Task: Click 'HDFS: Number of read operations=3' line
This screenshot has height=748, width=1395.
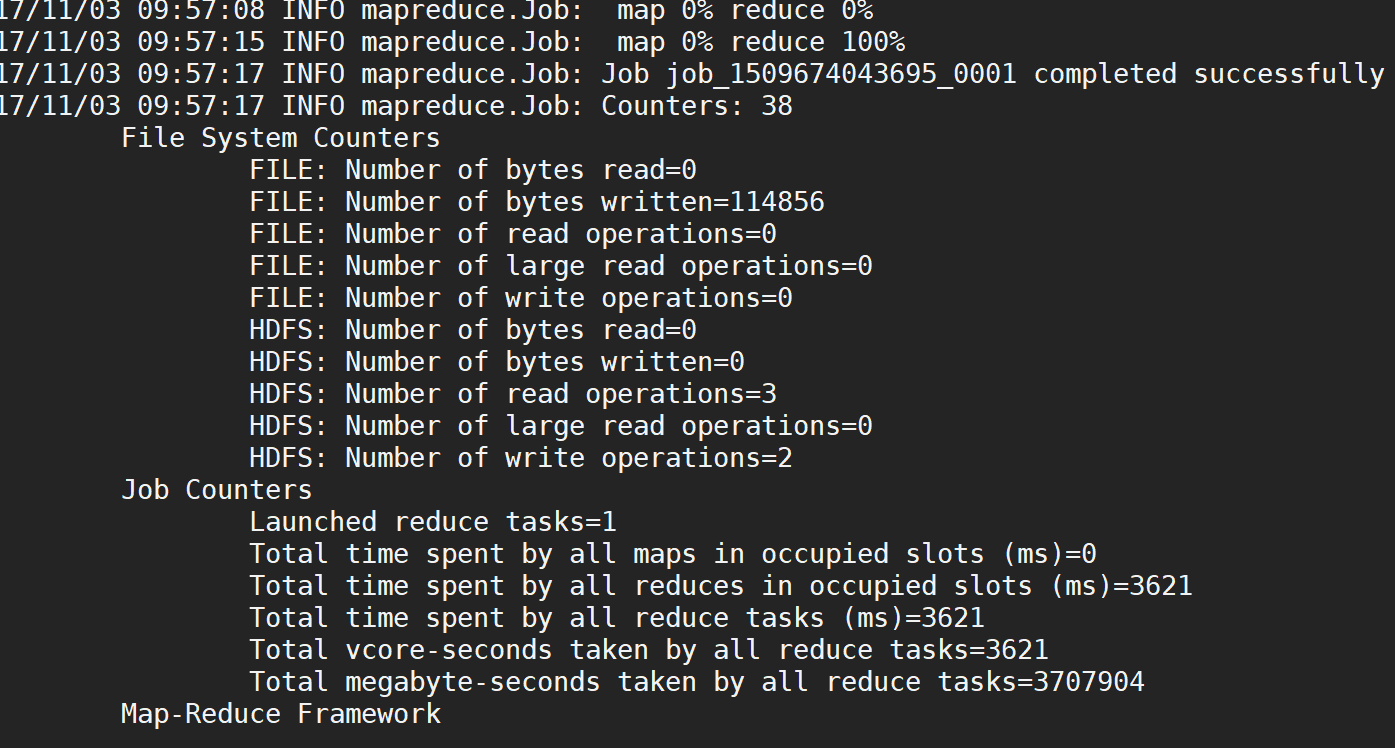Action: 513,394
